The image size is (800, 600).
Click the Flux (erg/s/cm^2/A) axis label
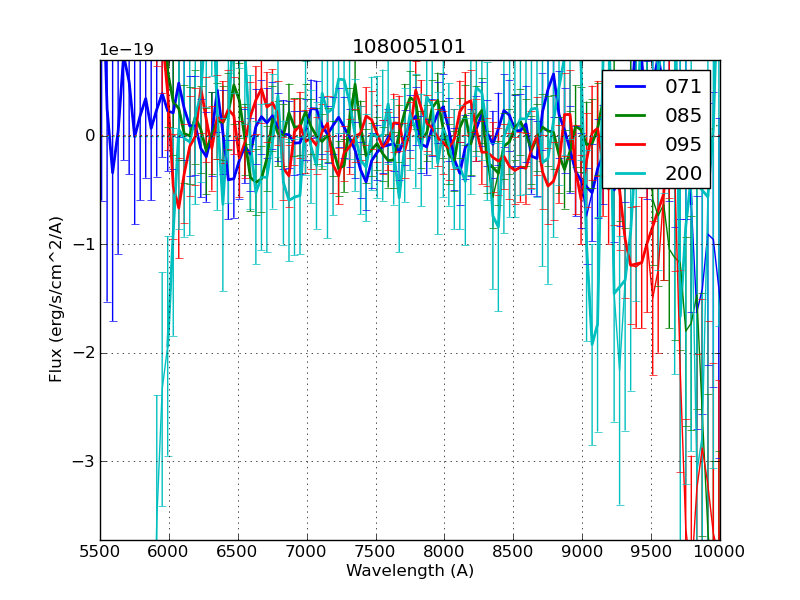tap(56, 299)
